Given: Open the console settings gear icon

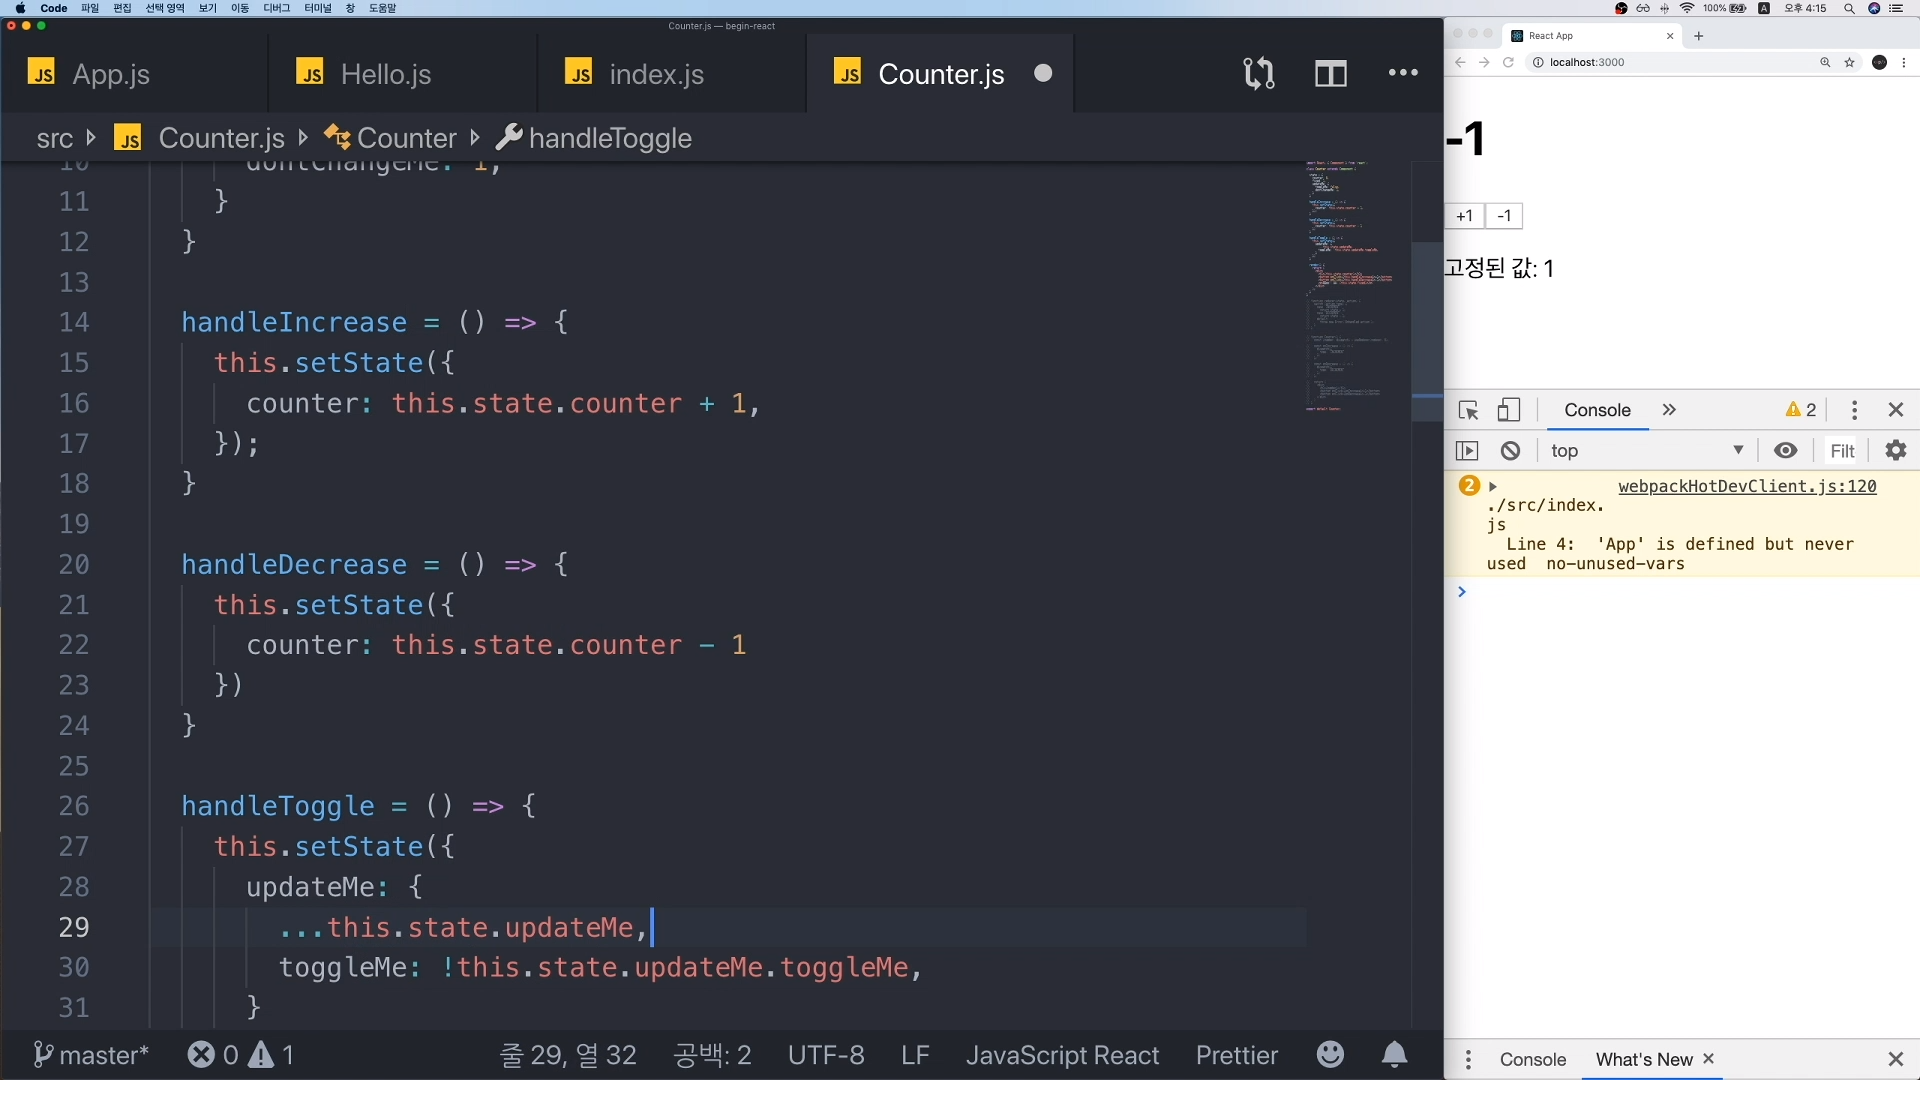Looking at the screenshot, I should pyautogui.click(x=1895, y=451).
